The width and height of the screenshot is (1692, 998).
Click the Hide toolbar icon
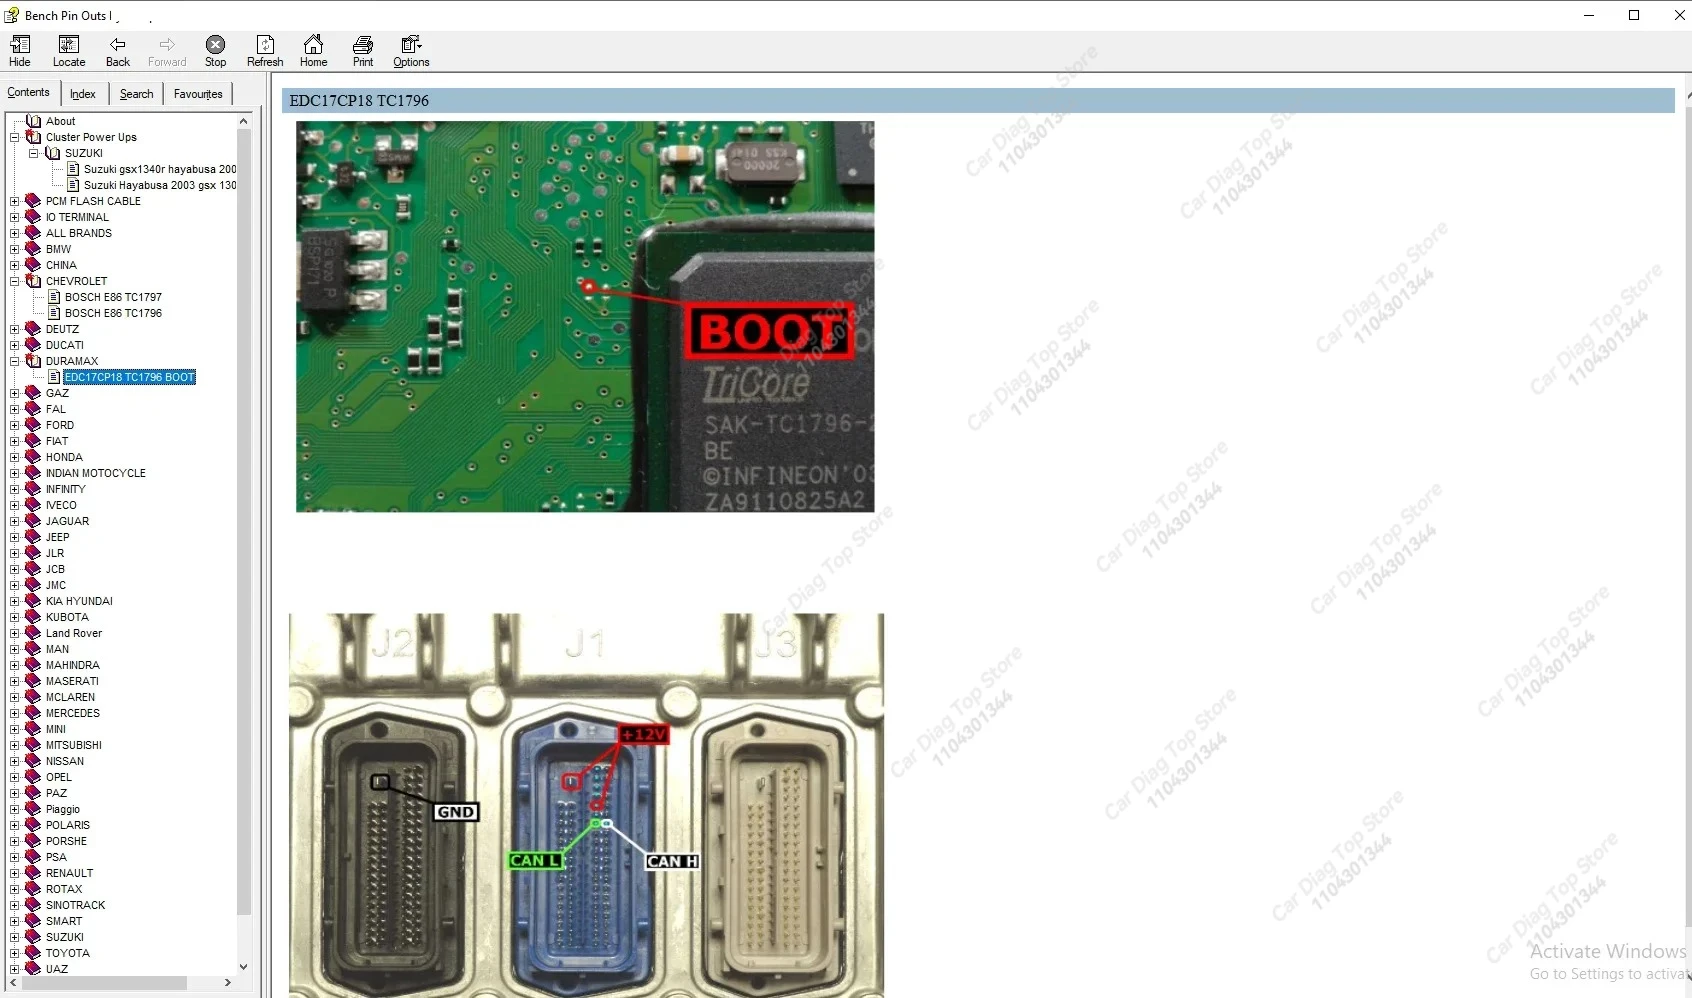[19, 50]
